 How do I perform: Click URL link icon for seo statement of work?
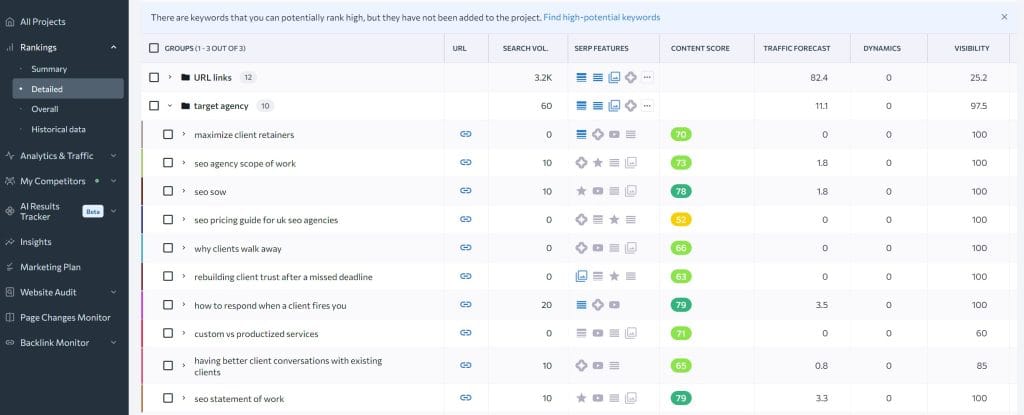point(465,398)
